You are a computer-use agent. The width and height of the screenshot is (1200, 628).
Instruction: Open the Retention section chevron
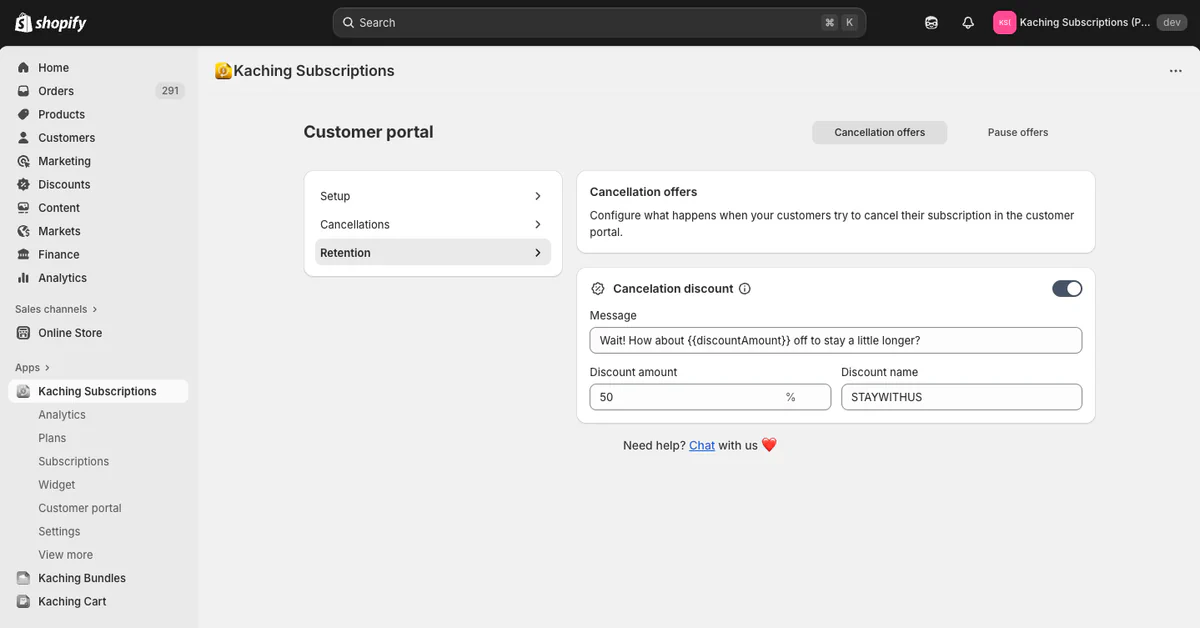pyautogui.click(x=538, y=253)
